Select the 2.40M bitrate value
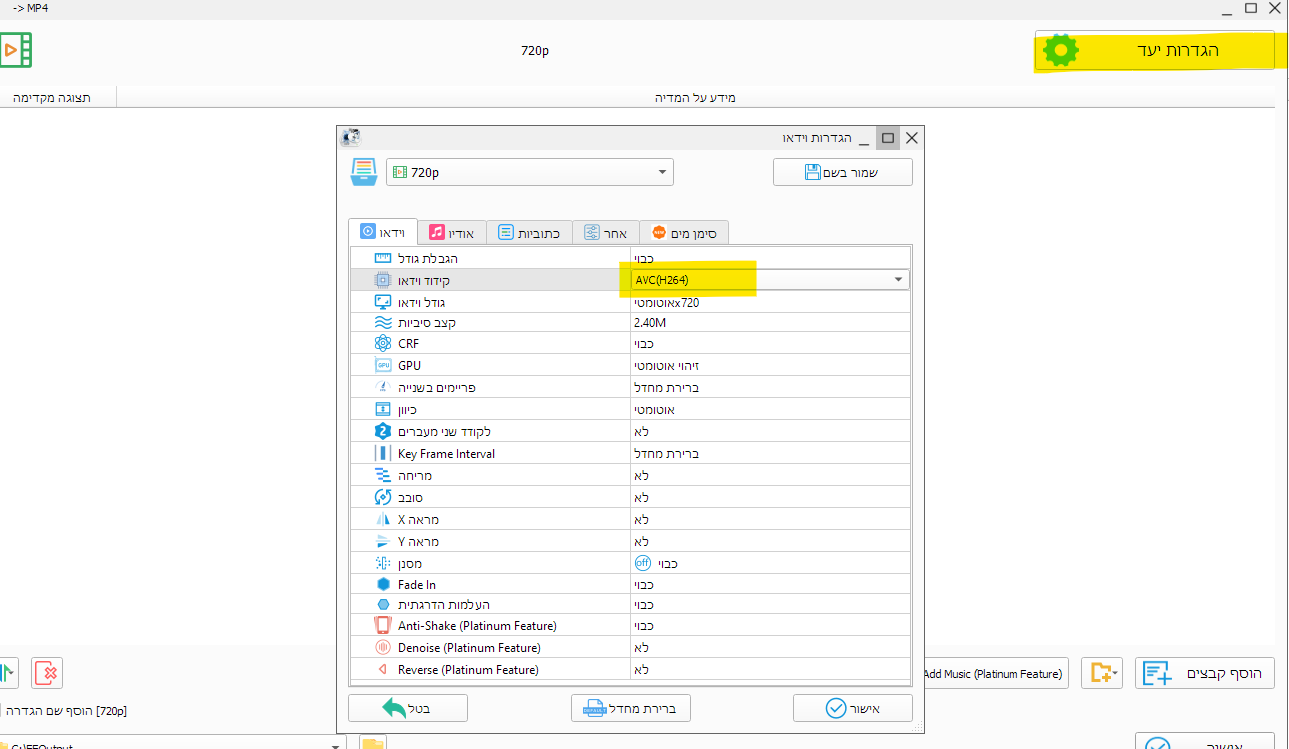Screen dimensions: 1289x749 (x=770, y=323)
